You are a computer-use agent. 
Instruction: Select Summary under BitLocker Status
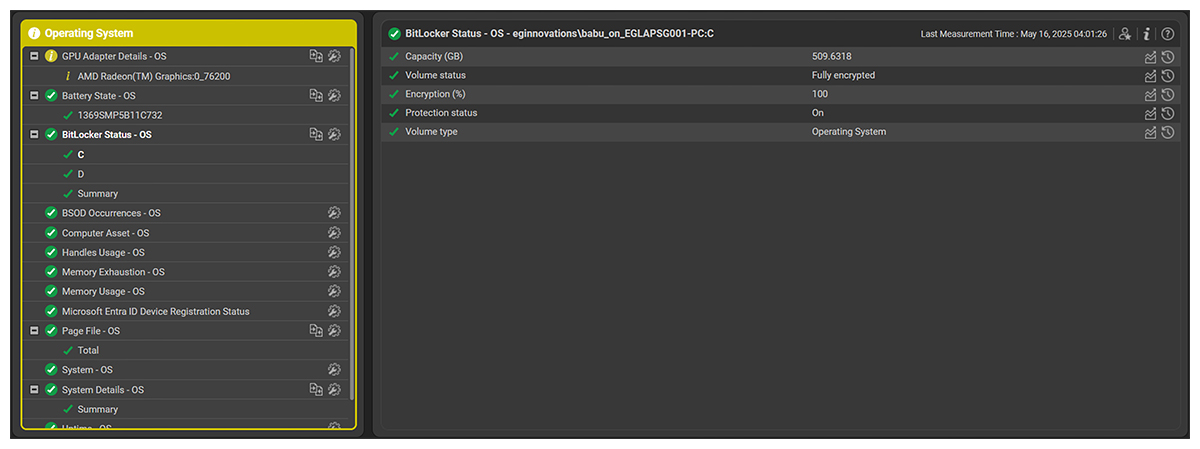click(97, 194)
